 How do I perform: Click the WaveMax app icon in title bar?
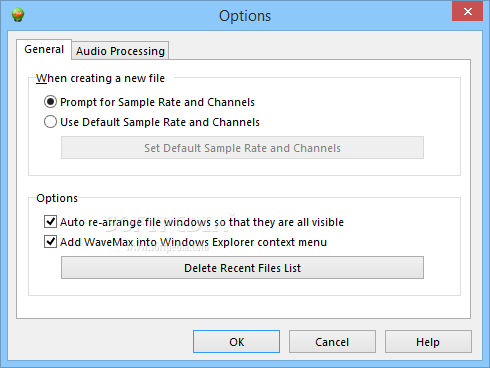pyautogui.click(x=18, y=15)
